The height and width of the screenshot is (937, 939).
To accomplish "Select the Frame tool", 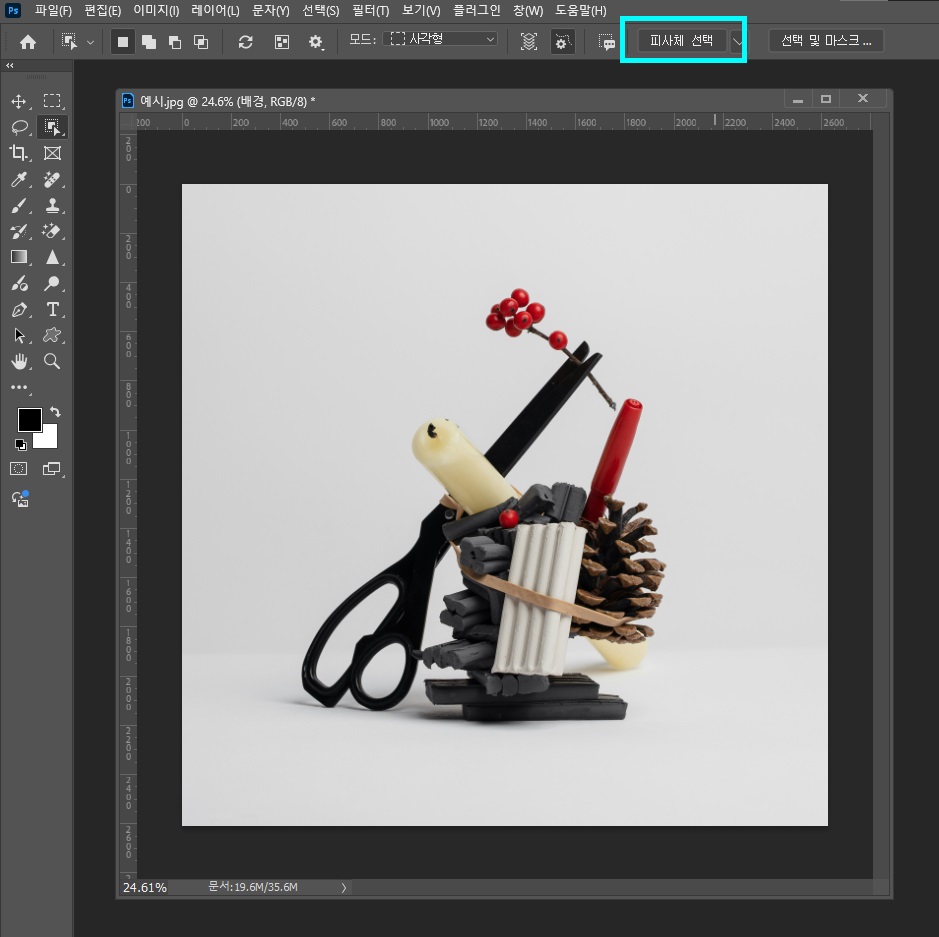I will click(x=52, y=153).
